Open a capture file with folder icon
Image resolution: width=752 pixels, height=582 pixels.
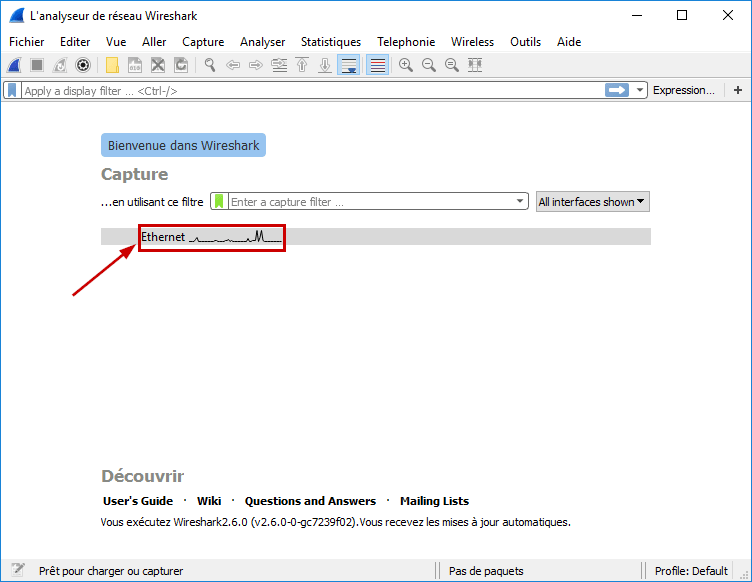pyautogui.click(x=112, y=65)
